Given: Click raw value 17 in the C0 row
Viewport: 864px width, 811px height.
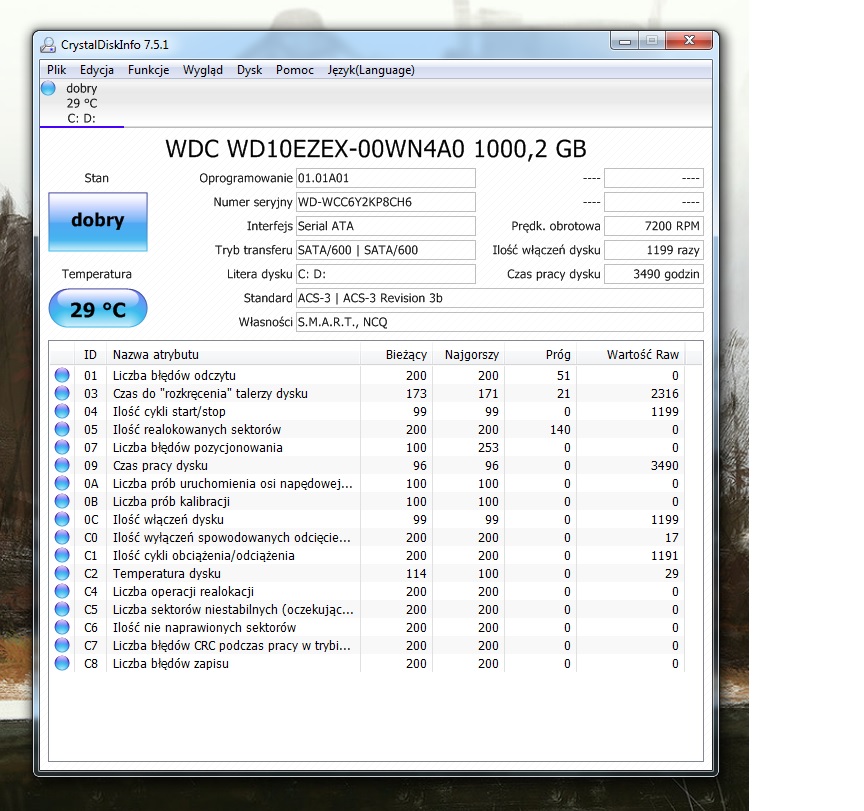Looking at the screenshot, I should tap(672, 538).
